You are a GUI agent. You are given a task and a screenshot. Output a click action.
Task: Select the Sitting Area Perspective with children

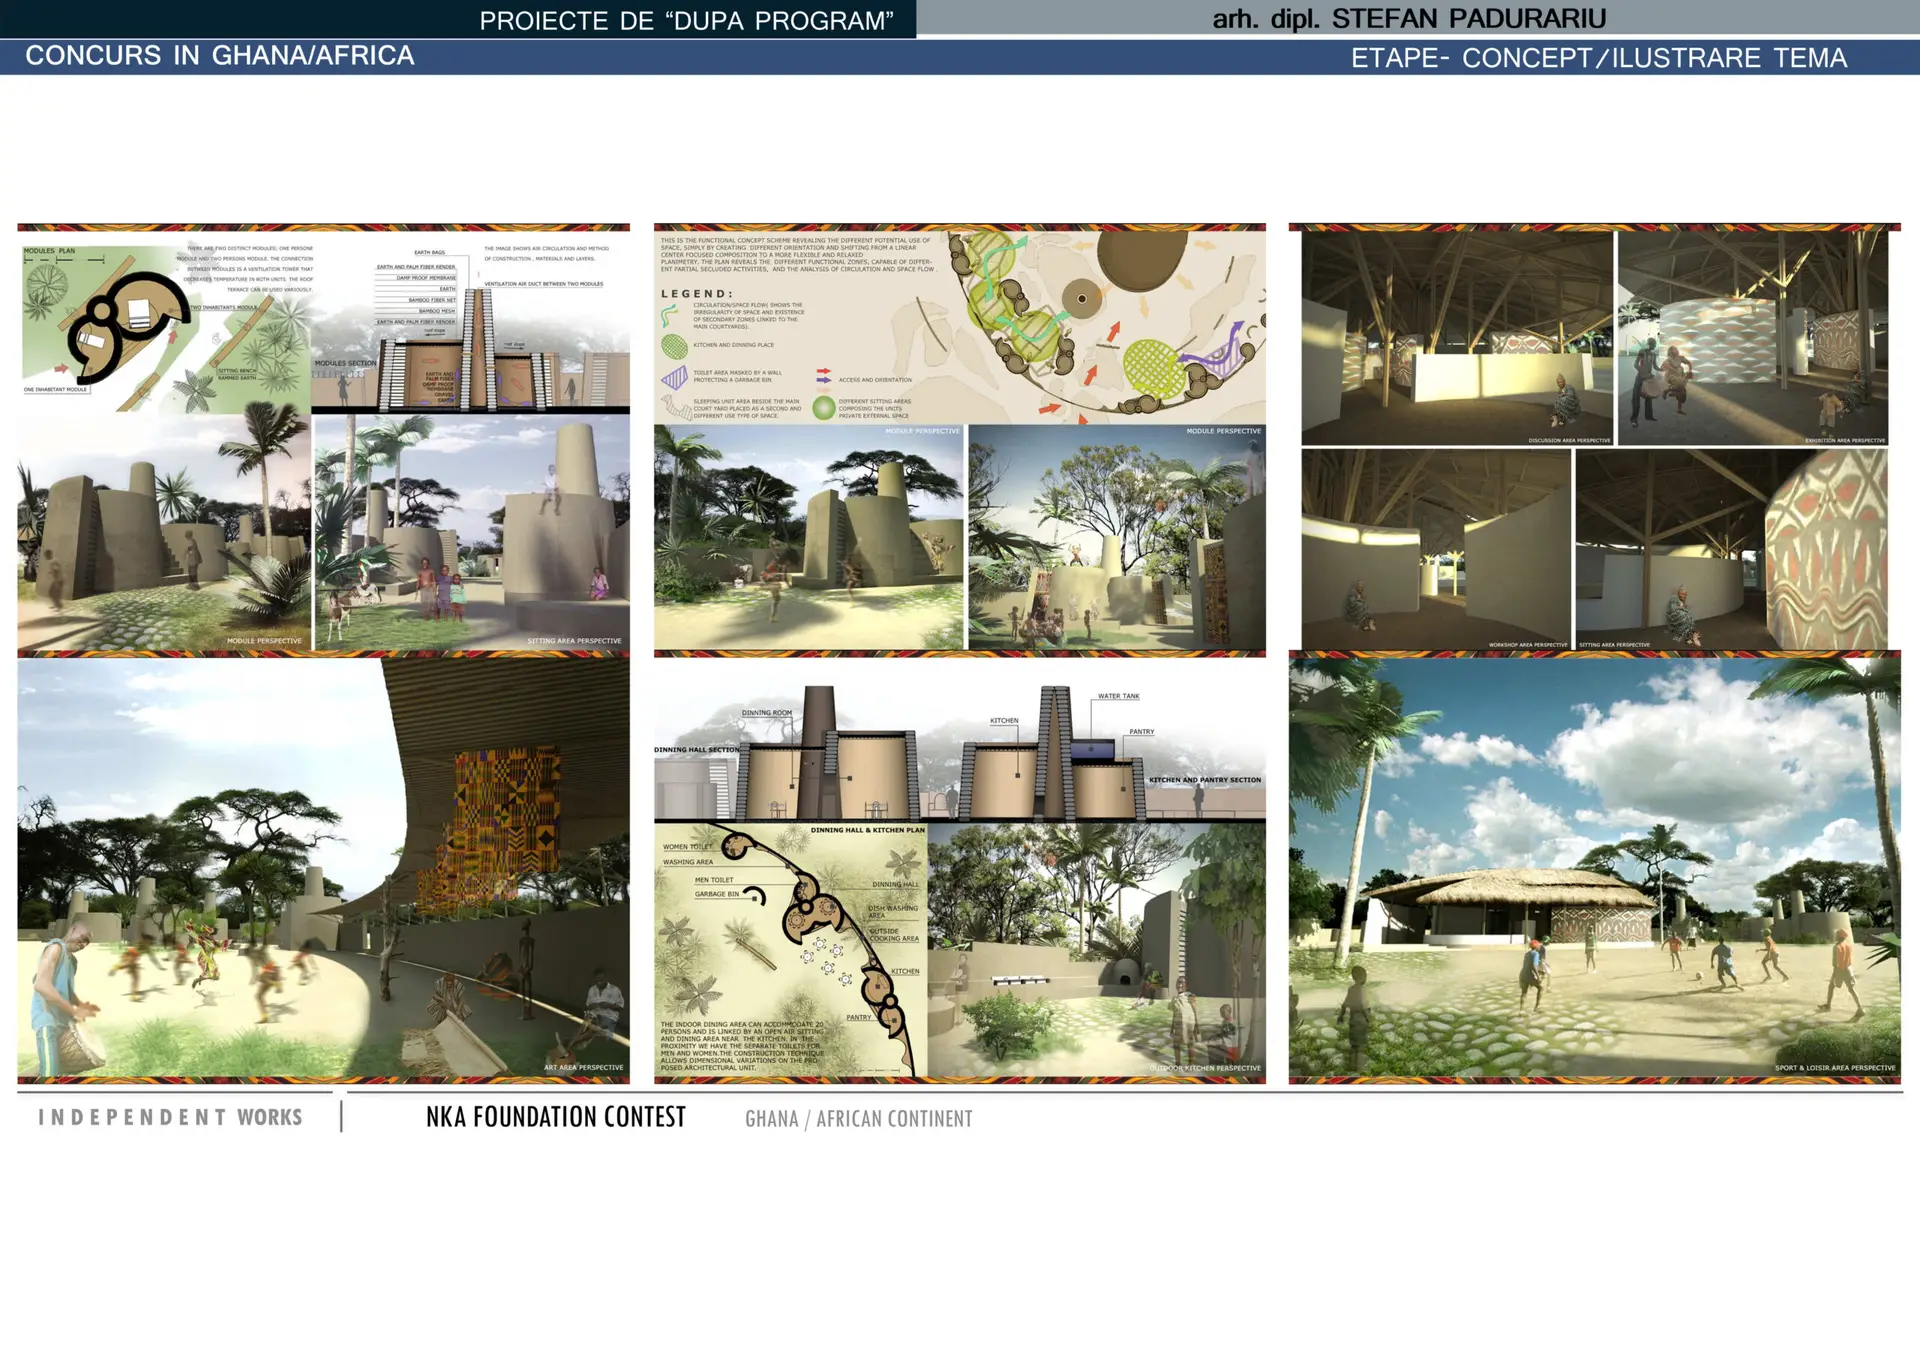point(472,535)
